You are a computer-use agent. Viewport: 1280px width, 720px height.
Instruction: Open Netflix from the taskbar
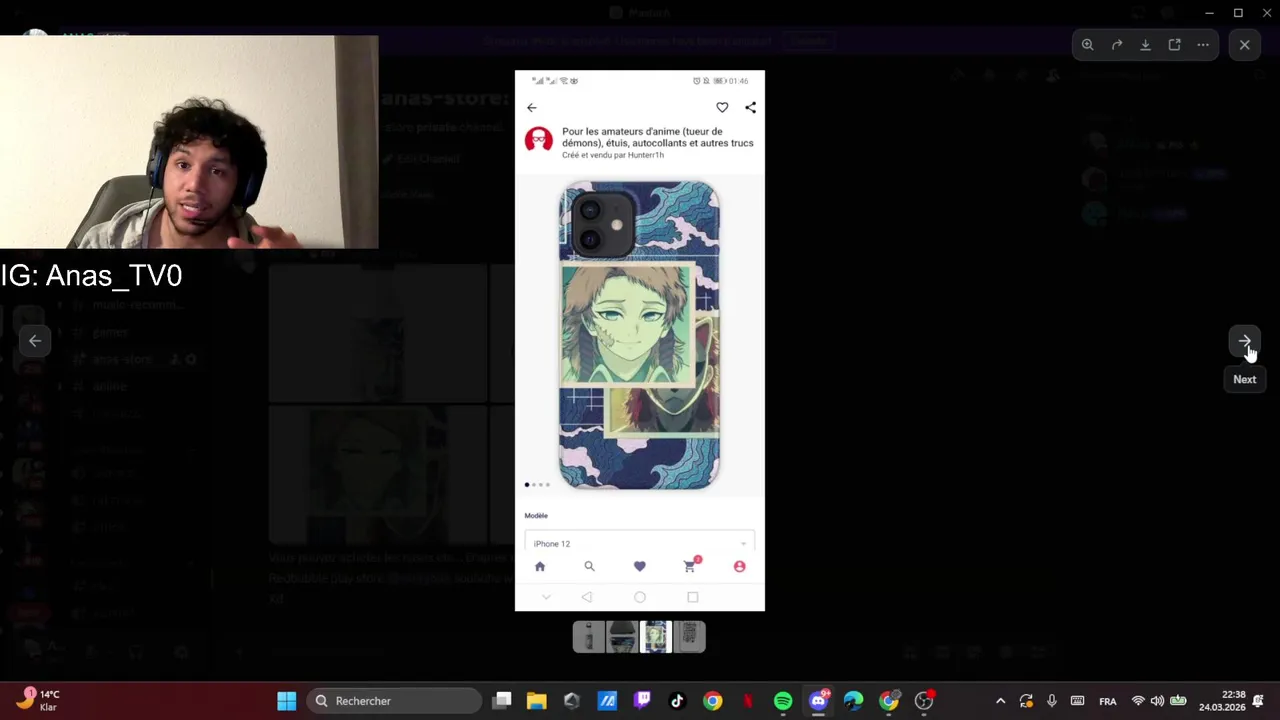click(748, 701)
